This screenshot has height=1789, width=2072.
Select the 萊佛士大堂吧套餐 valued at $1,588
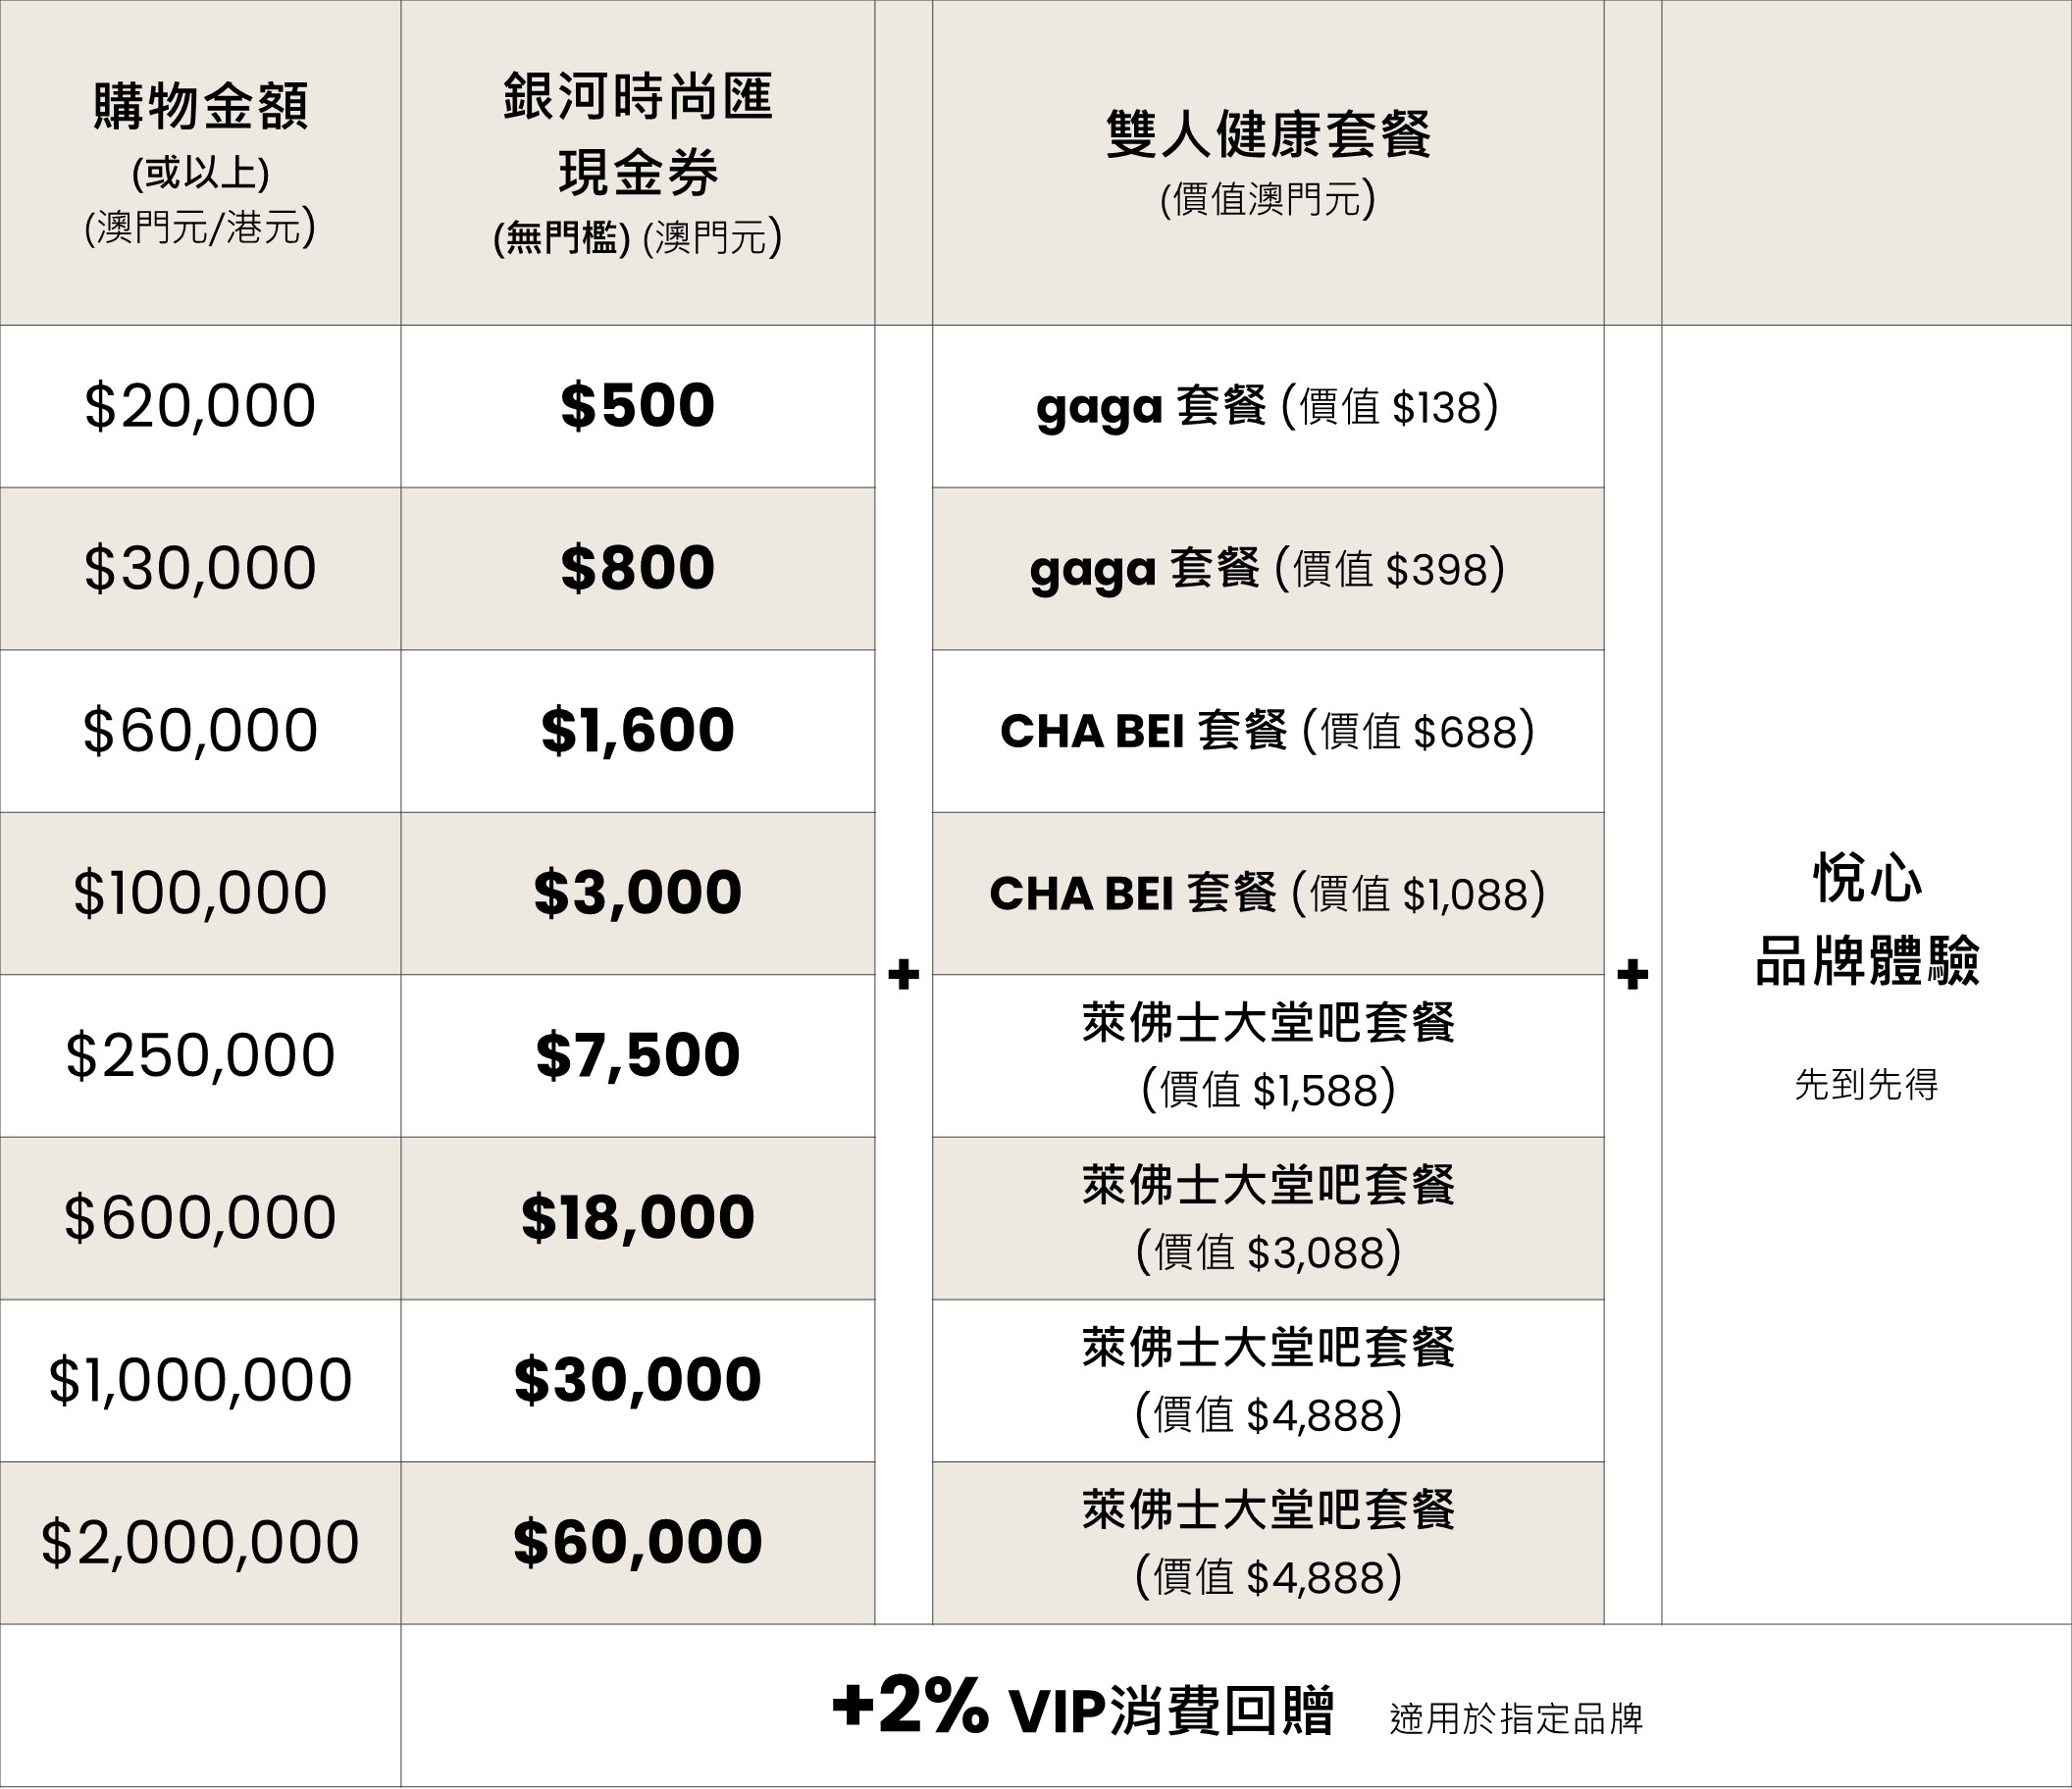(1267, 1055)
